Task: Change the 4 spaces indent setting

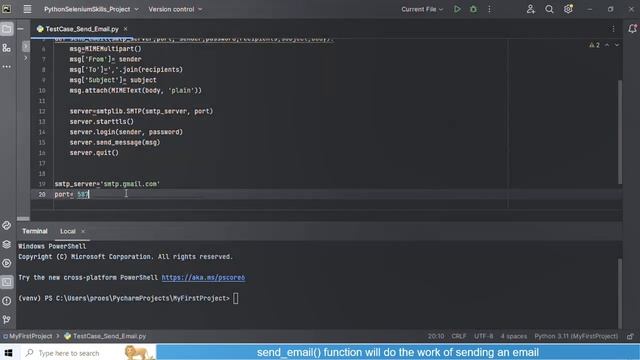Action: point(514,336)
